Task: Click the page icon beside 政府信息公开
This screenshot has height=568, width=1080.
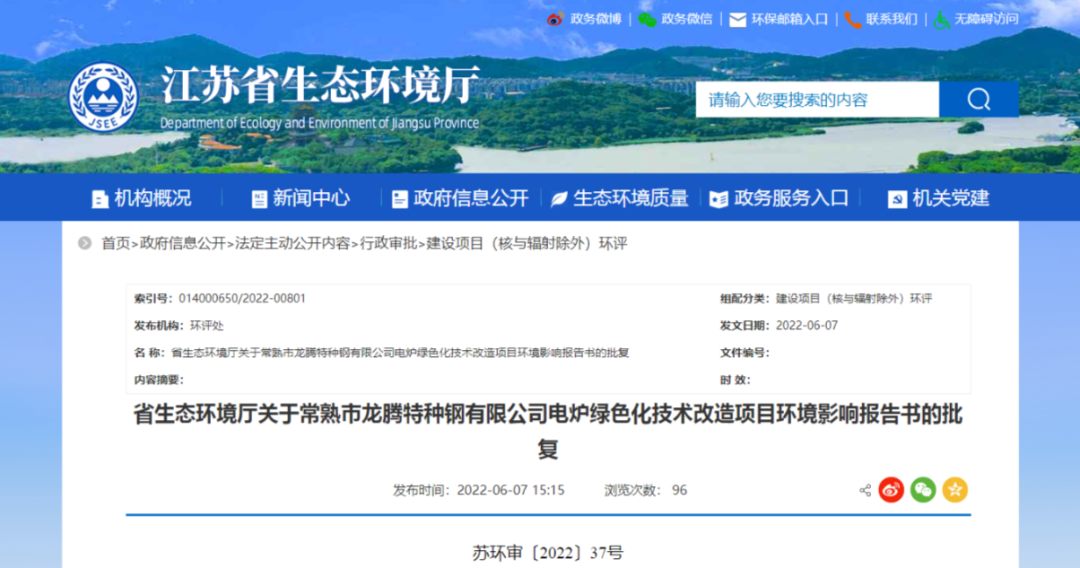Action: tap(399, 199)
